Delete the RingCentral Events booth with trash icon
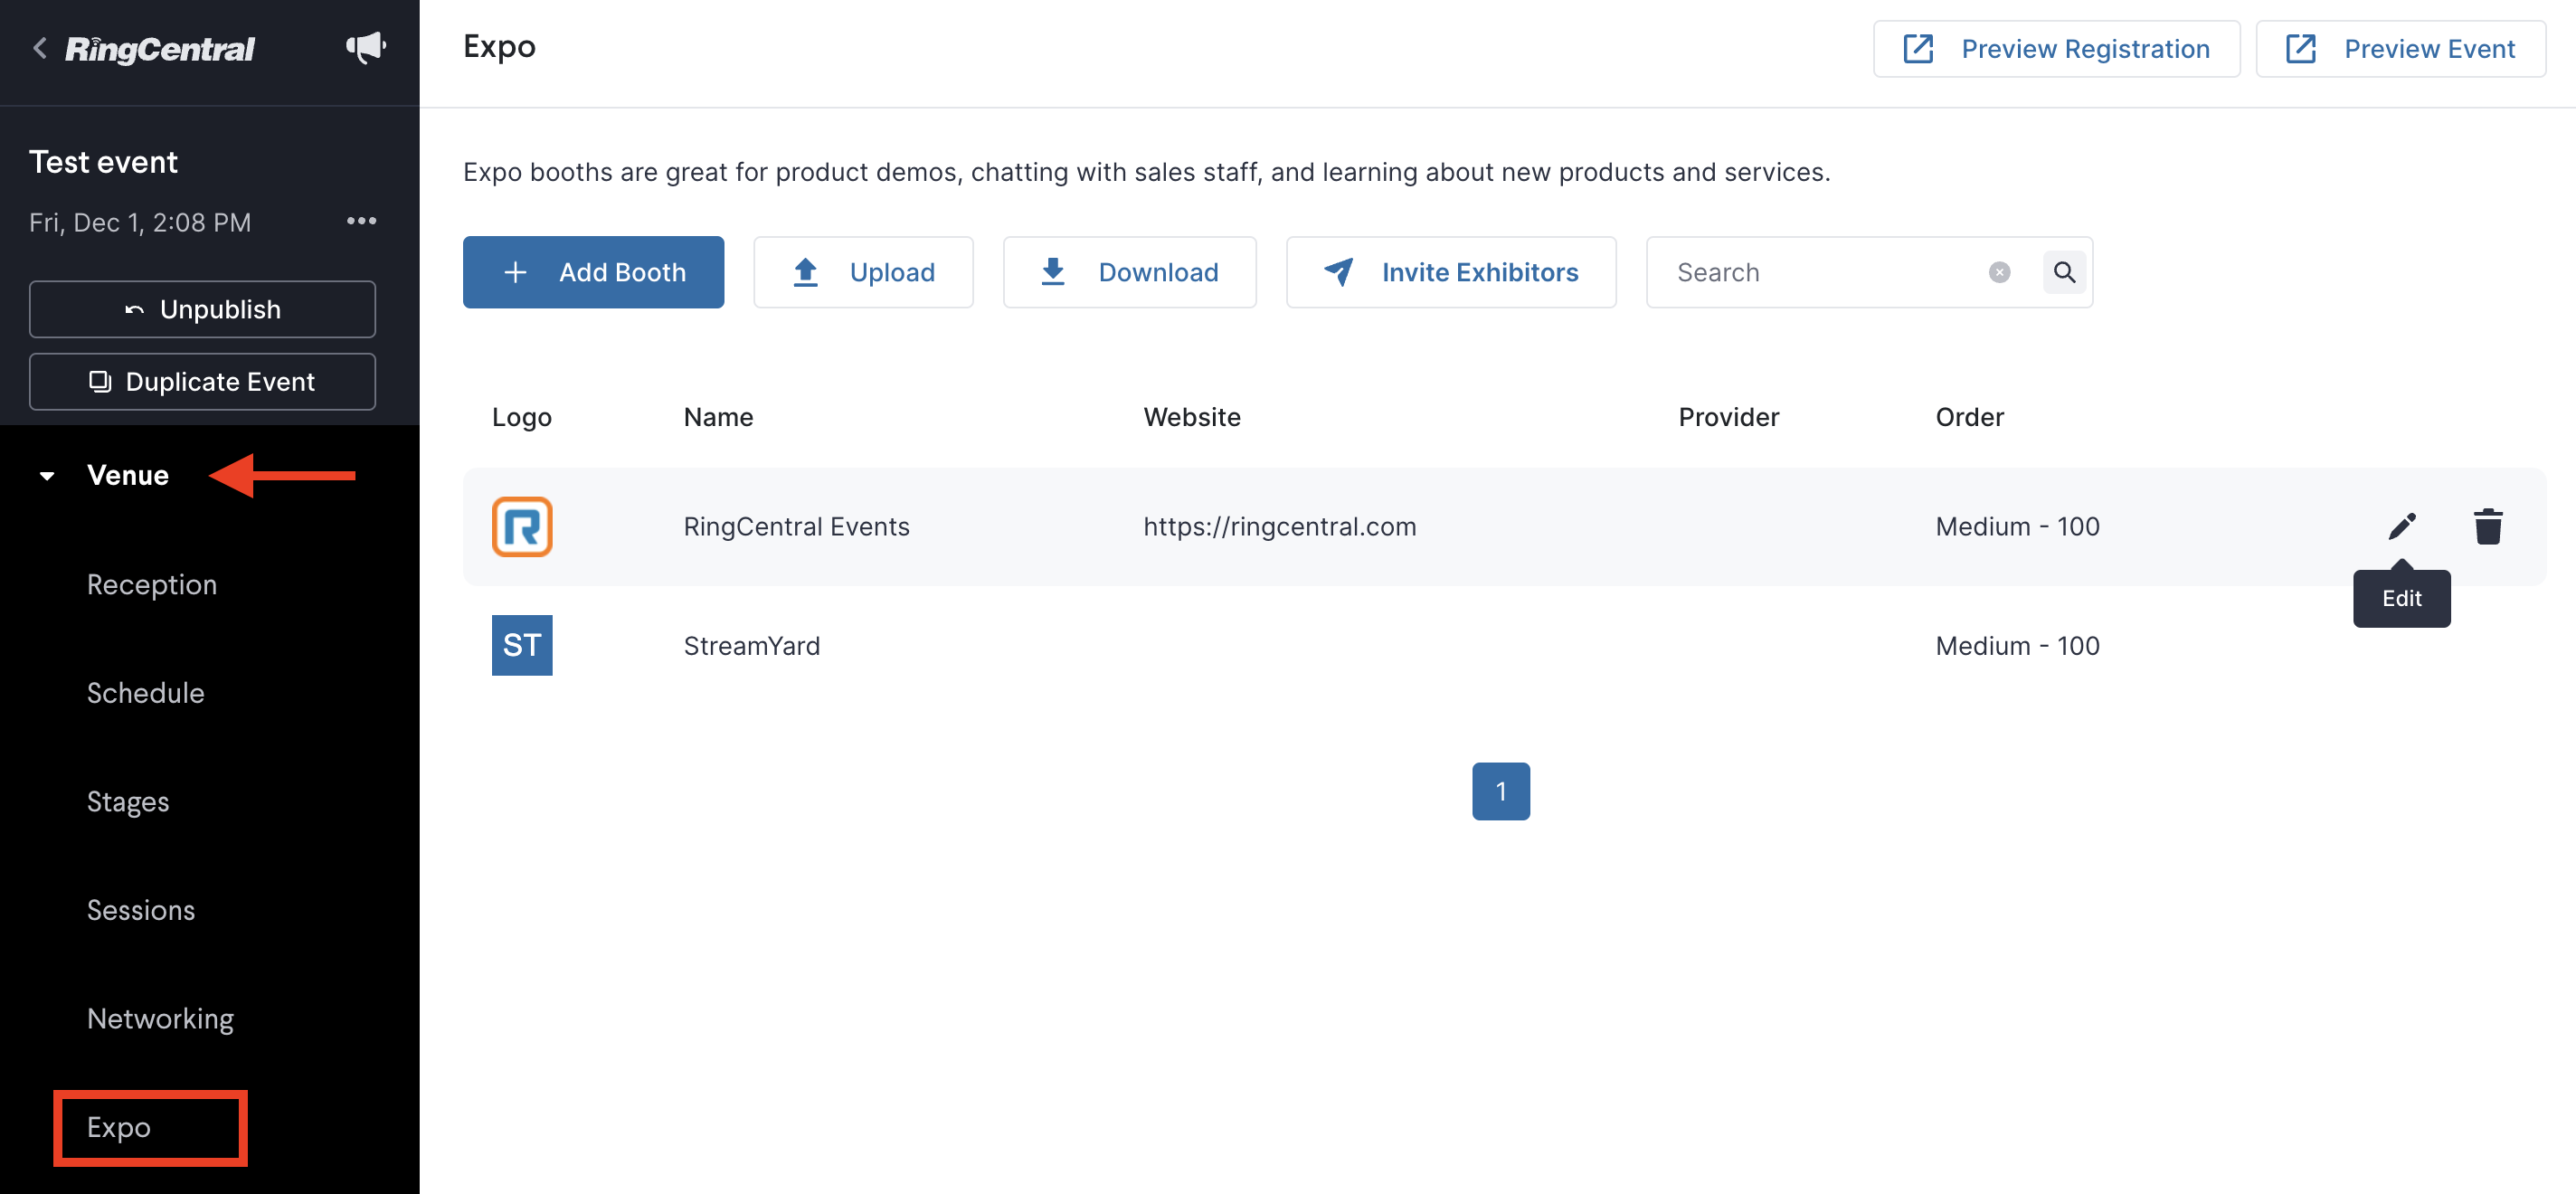This screenshot has width=2576, height=1194. click(2487, 526)
